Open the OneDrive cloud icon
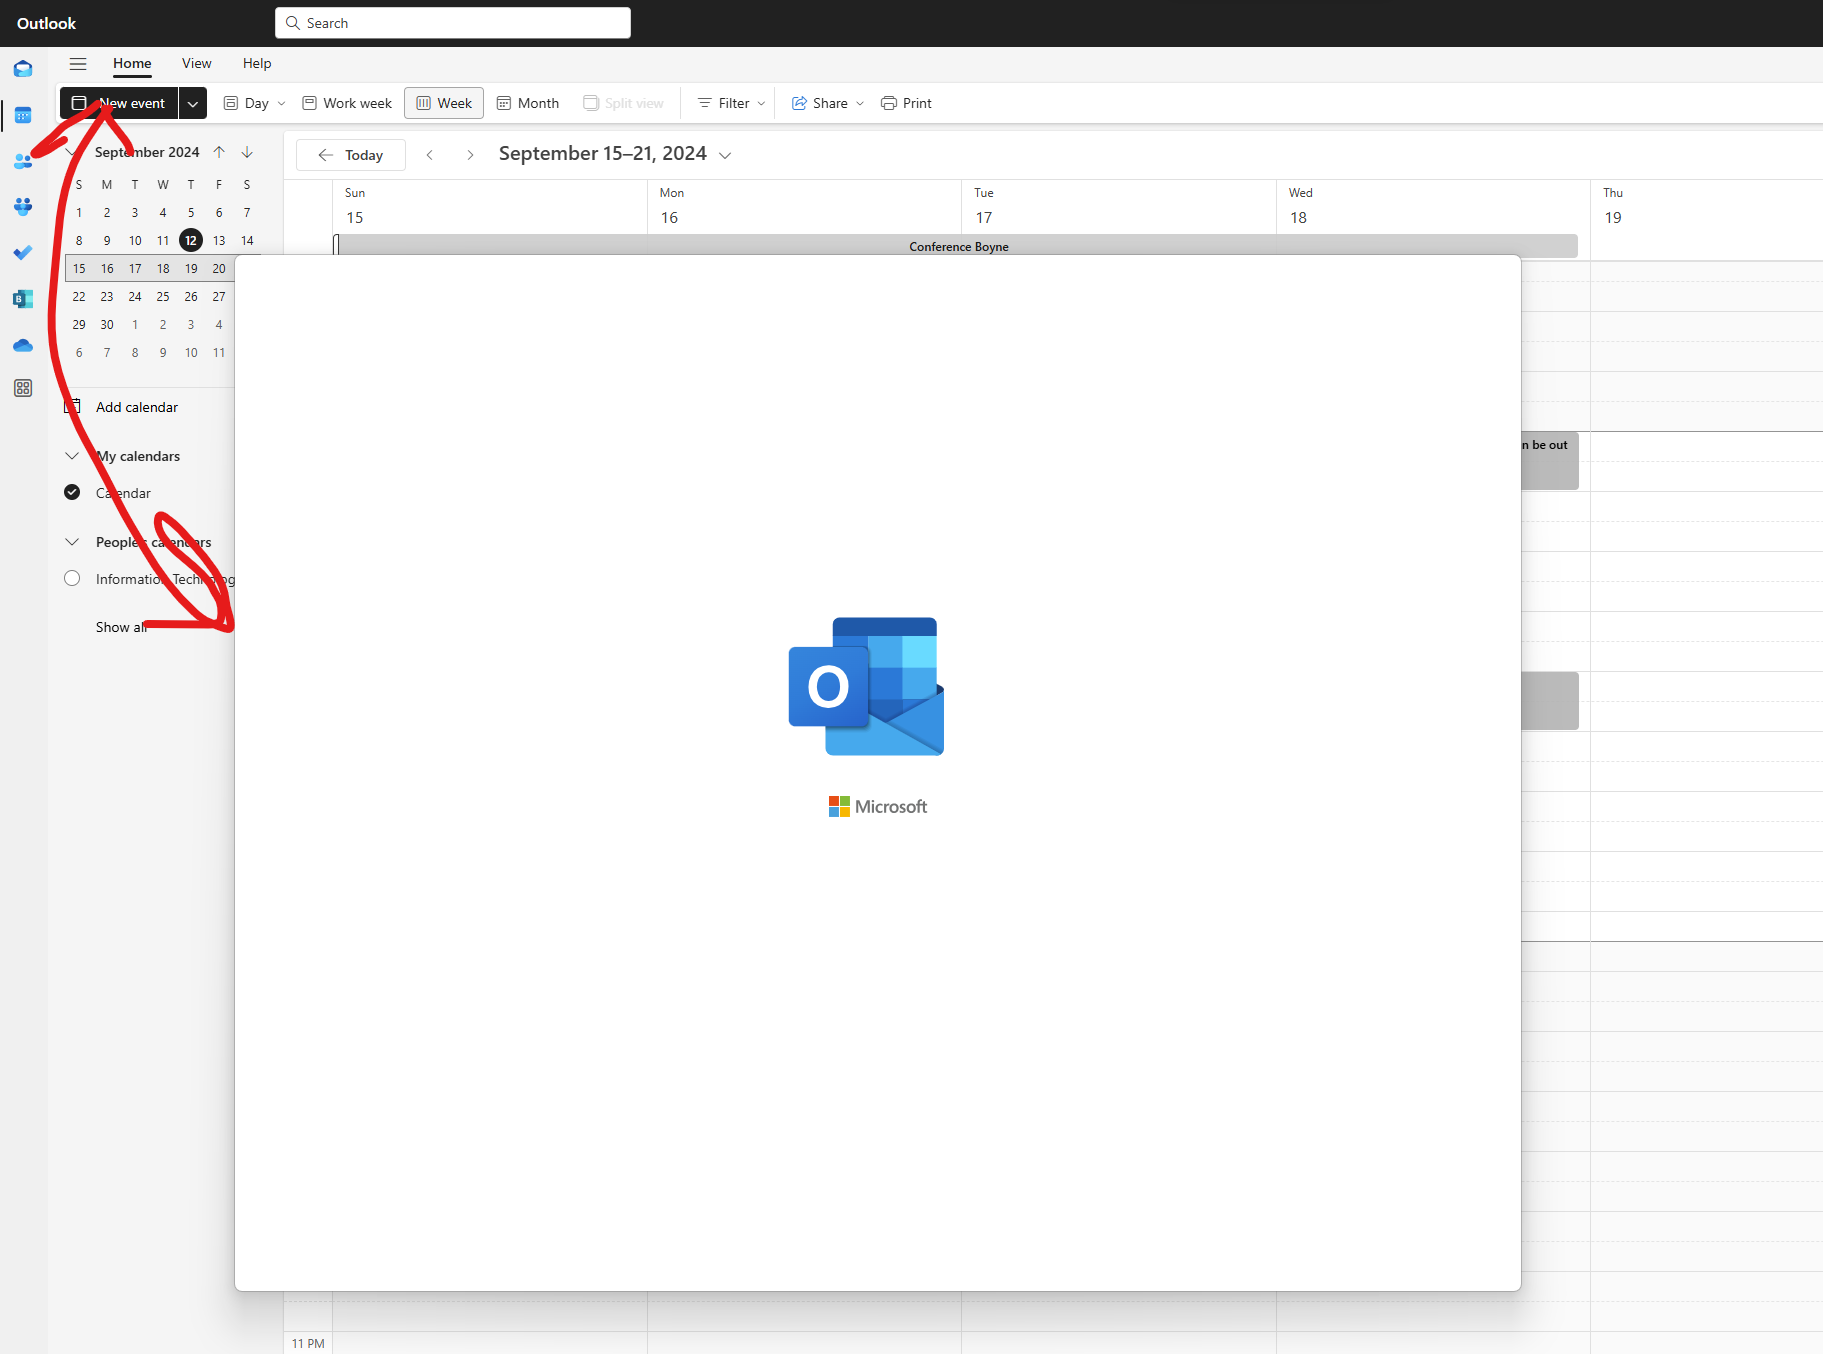Screen dimensions: 1823x1354 [23, 345]
